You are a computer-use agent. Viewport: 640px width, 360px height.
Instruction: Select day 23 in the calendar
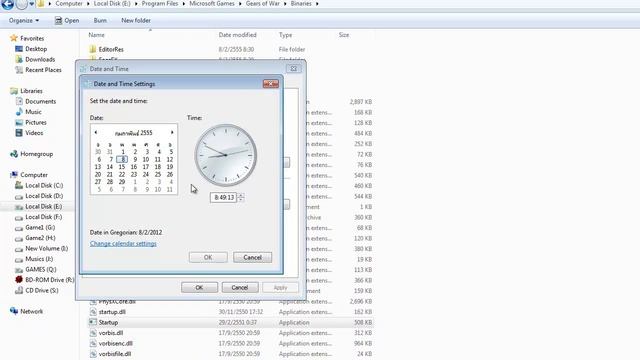[x=134, y=174]
